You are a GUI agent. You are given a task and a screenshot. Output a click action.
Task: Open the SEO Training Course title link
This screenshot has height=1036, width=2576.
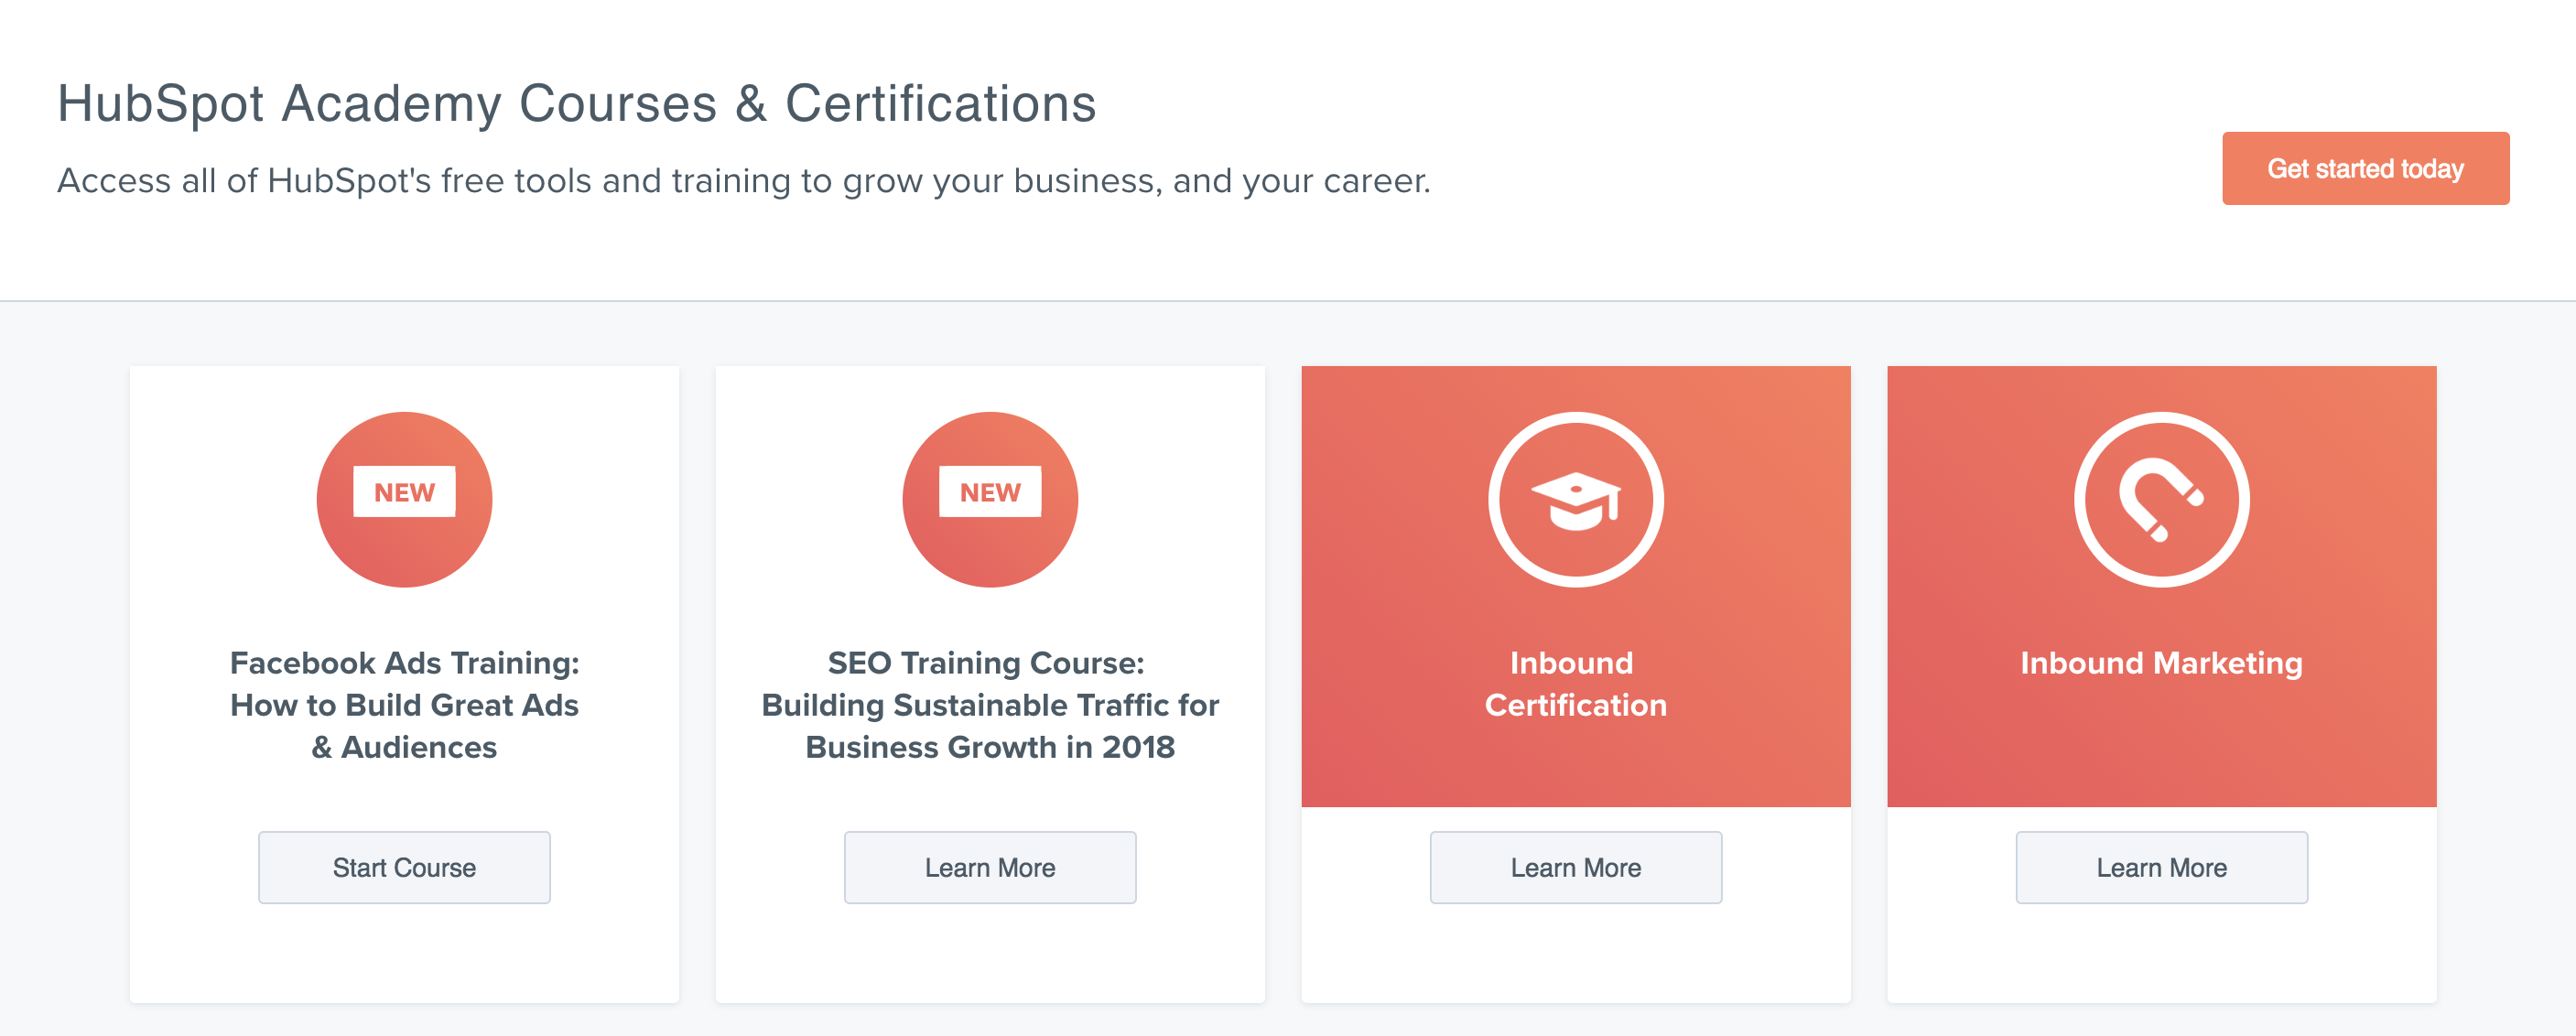click(x=989, y=704)
